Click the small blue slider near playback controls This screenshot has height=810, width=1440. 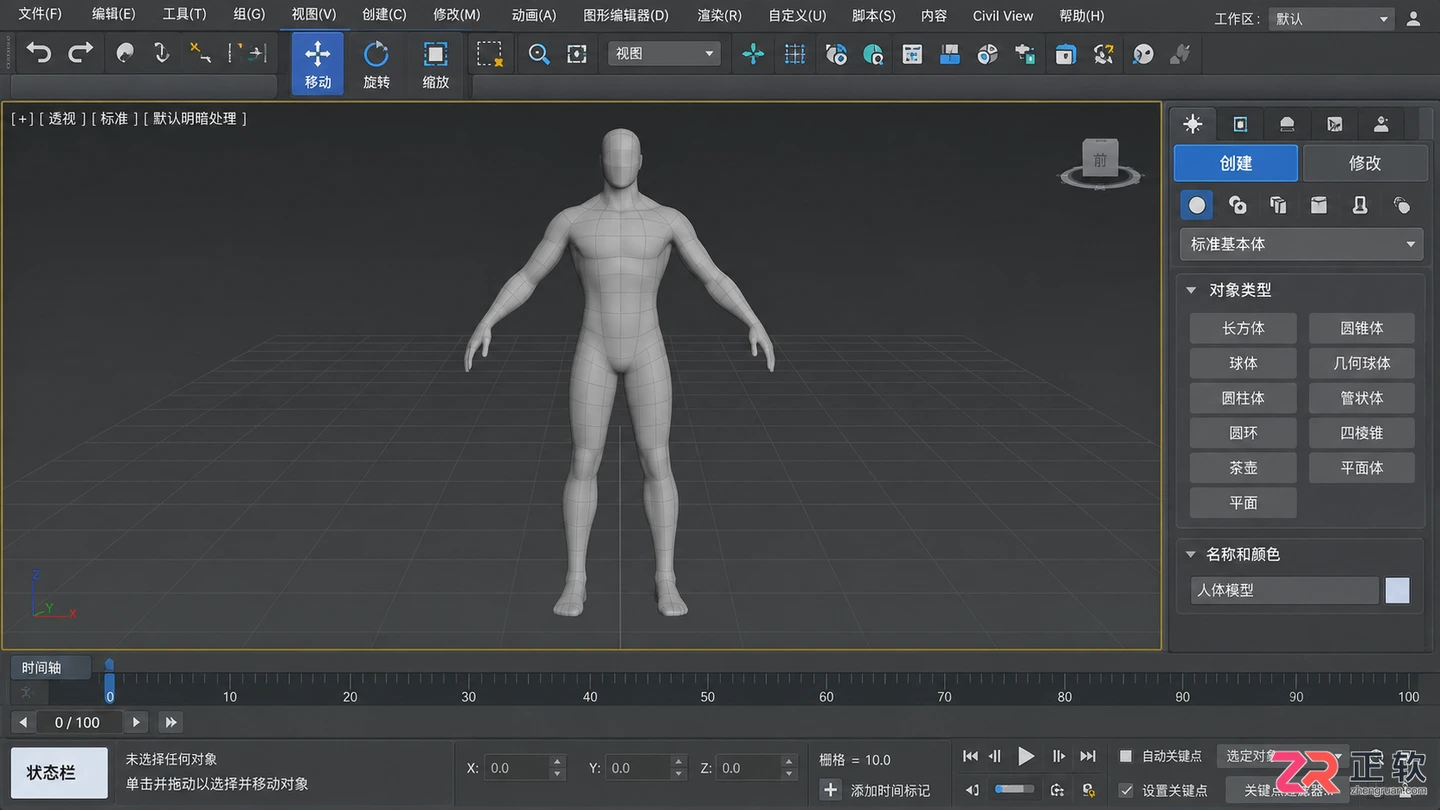click(x=1014, y=790)
